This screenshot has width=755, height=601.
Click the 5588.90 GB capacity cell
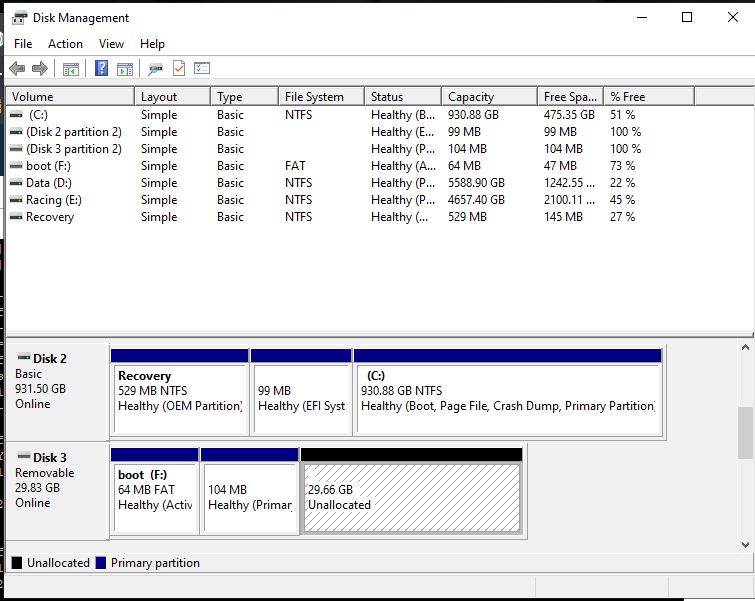coord(476,183)
